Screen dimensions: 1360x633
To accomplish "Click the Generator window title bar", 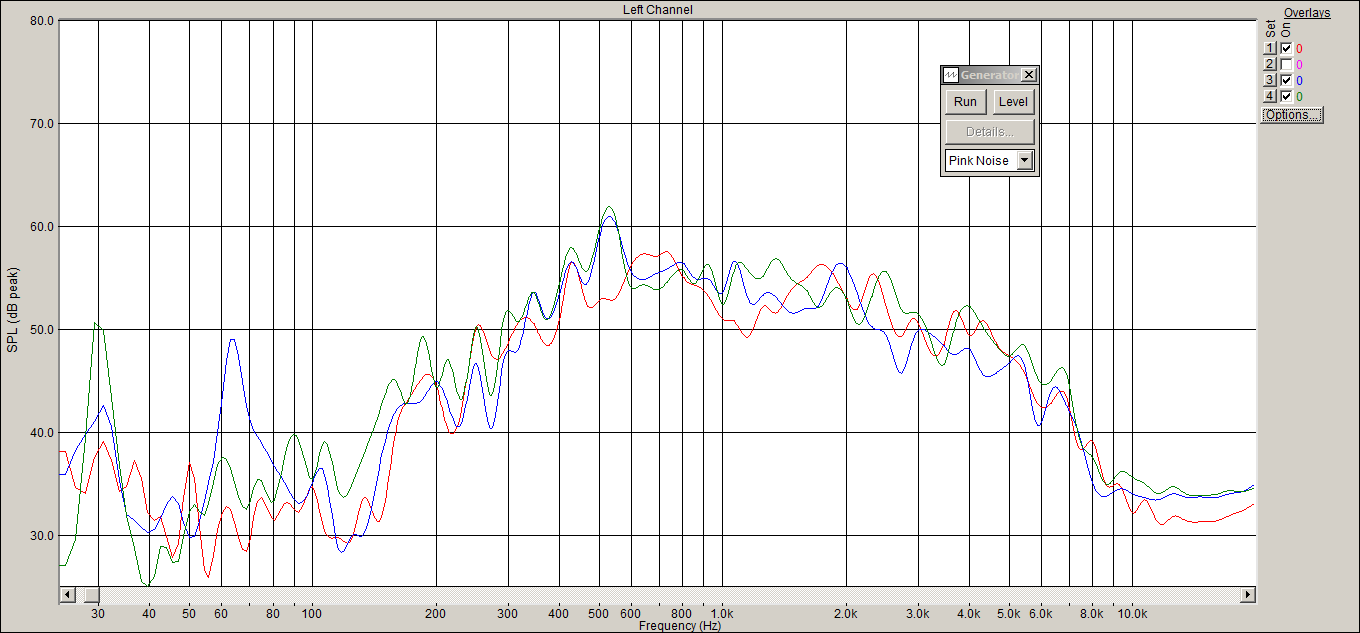I will pos(990,75).
